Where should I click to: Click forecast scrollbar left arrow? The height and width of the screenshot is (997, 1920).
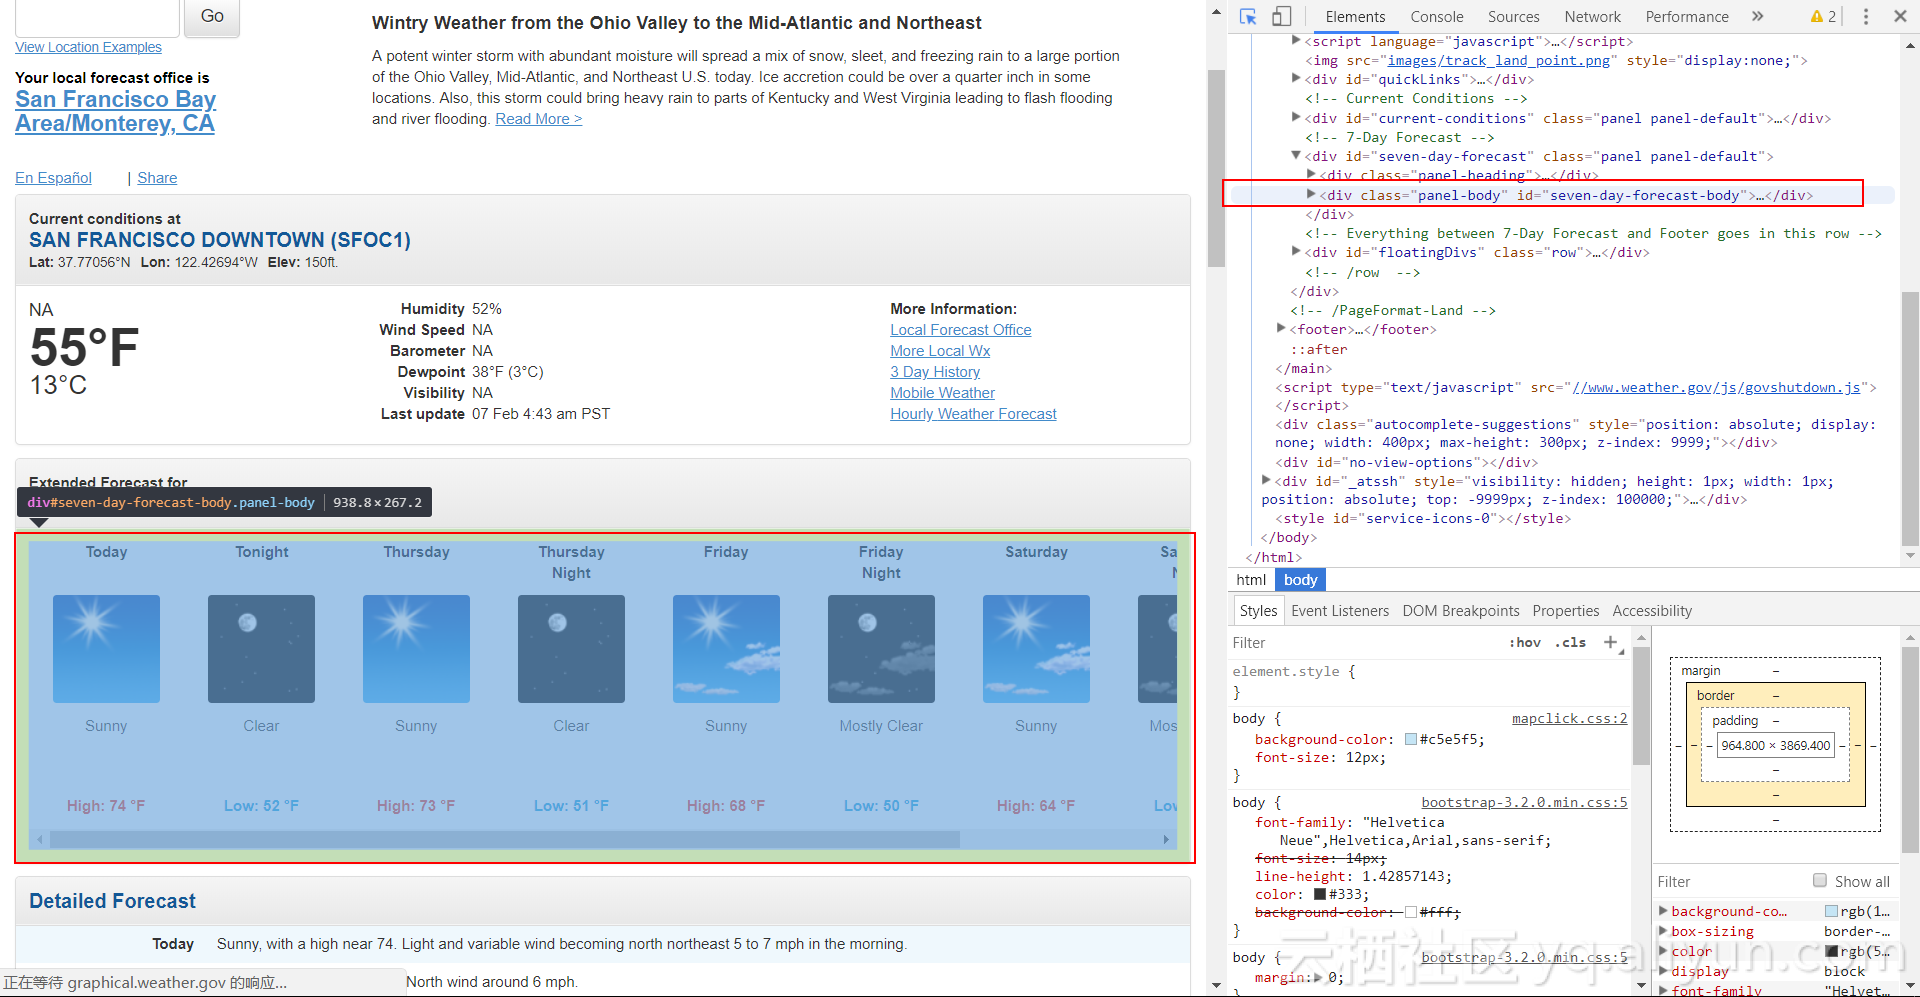40,840
